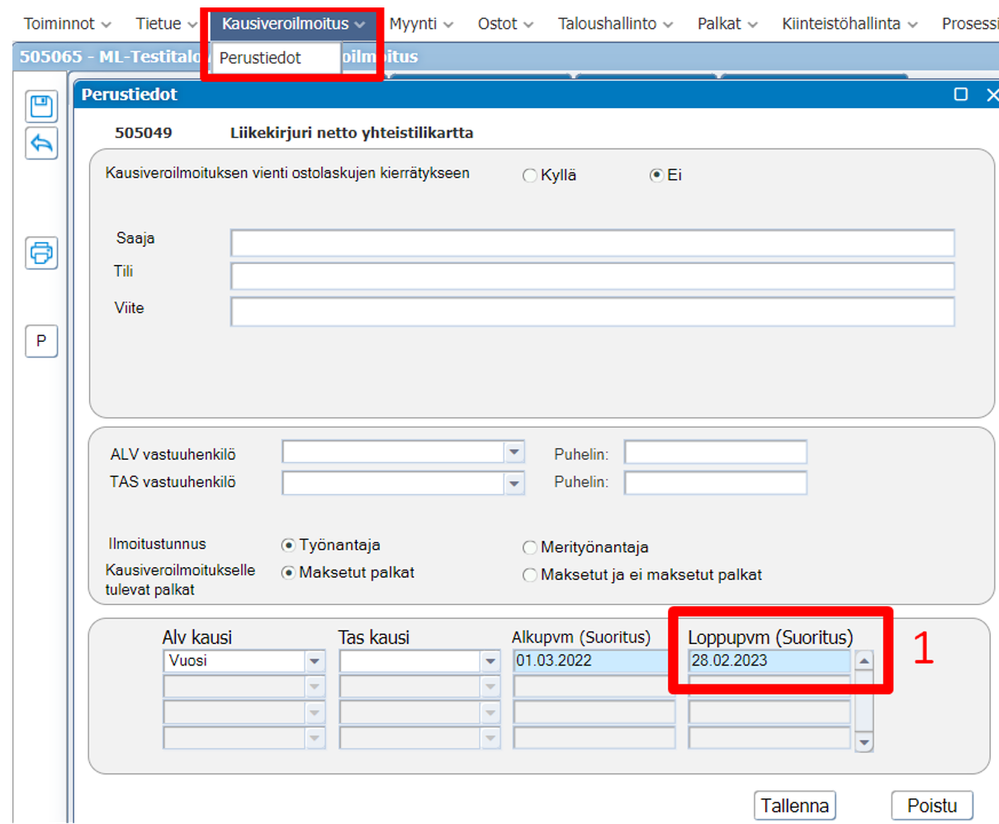999x824 pixels.
Task: Click the Poistu button
Action: pos(932,806)
